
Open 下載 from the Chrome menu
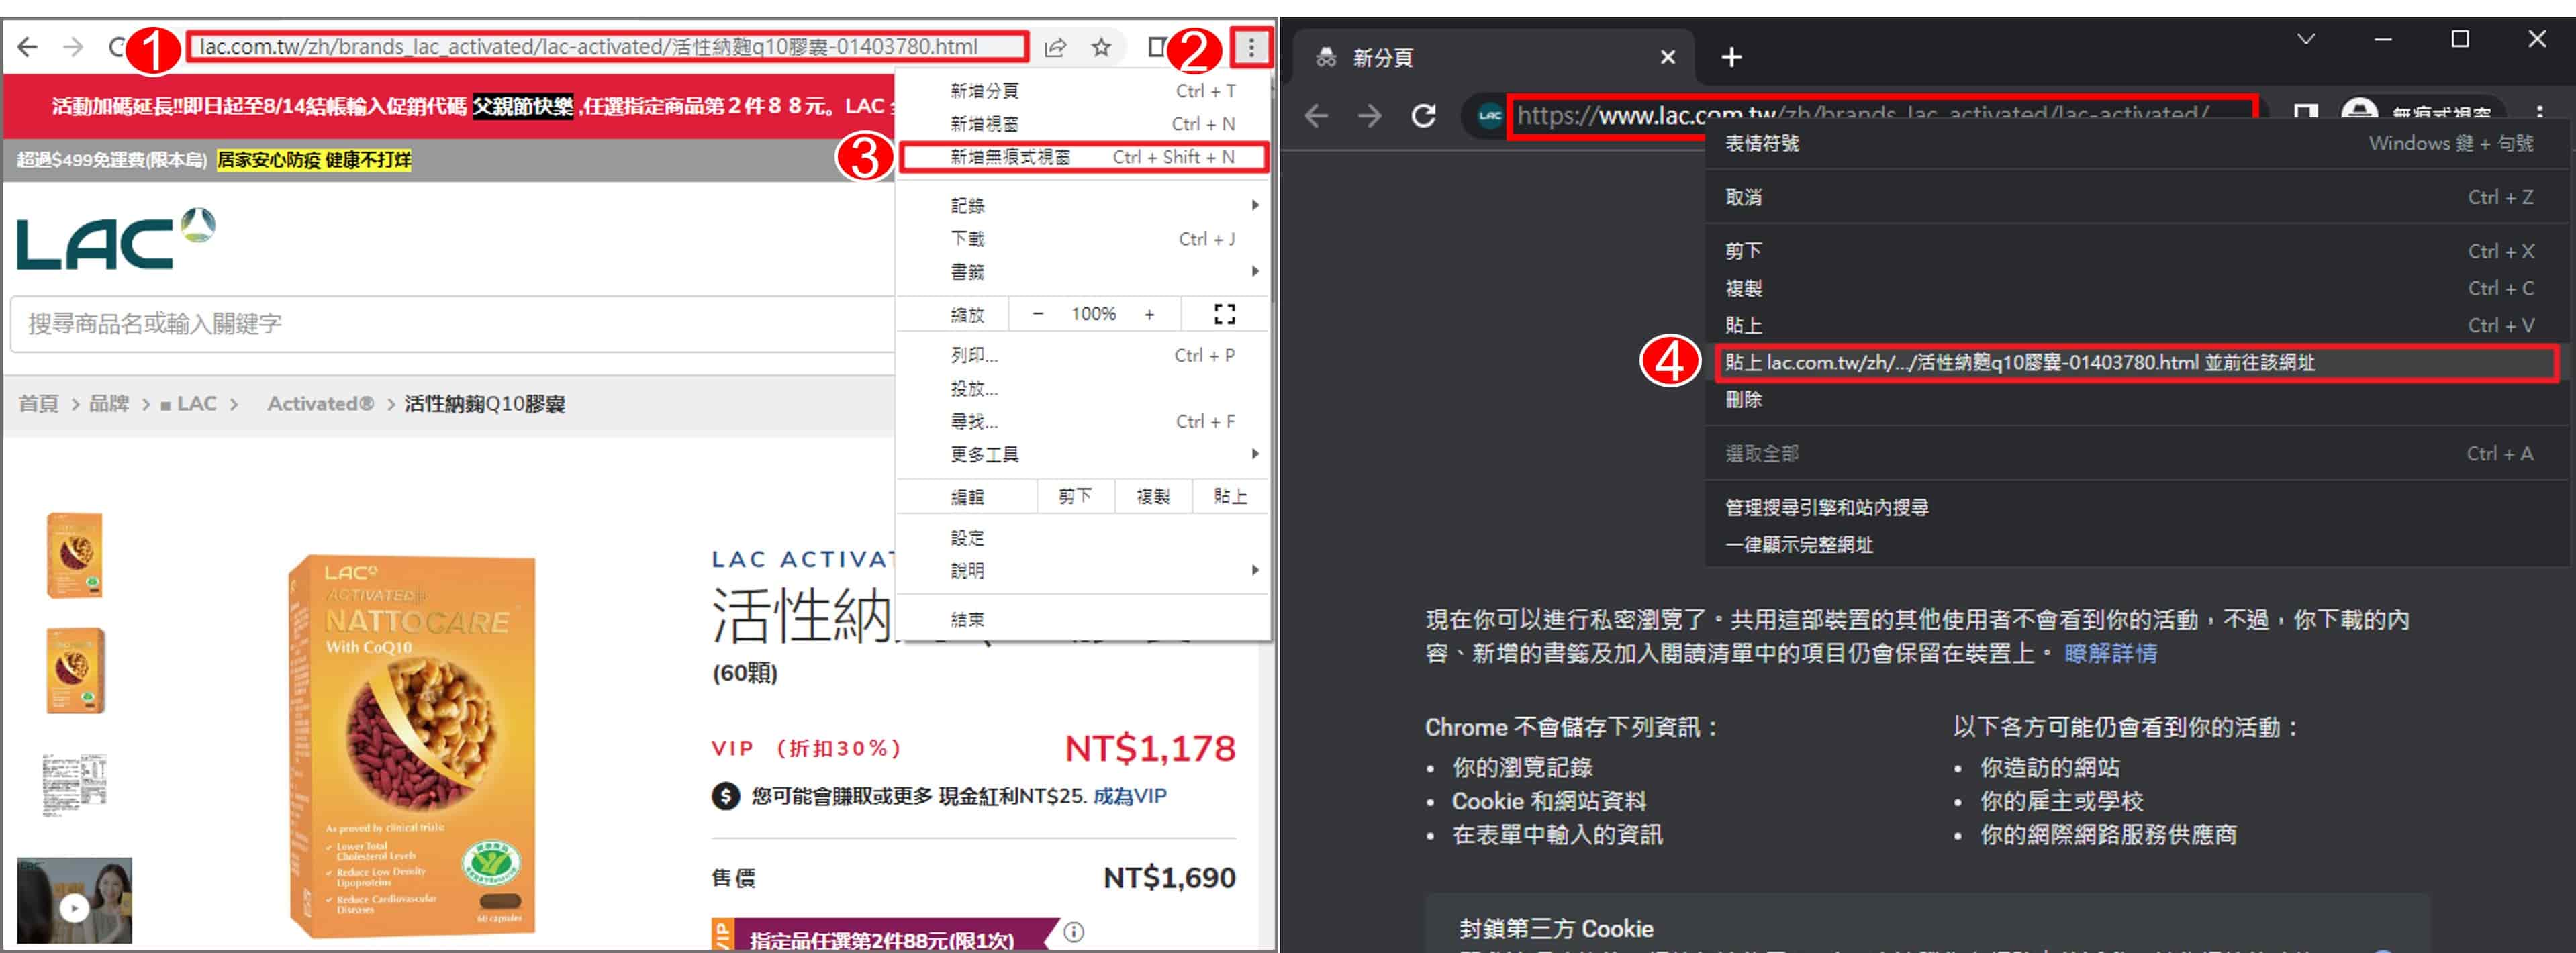(x=1083, y=238)
